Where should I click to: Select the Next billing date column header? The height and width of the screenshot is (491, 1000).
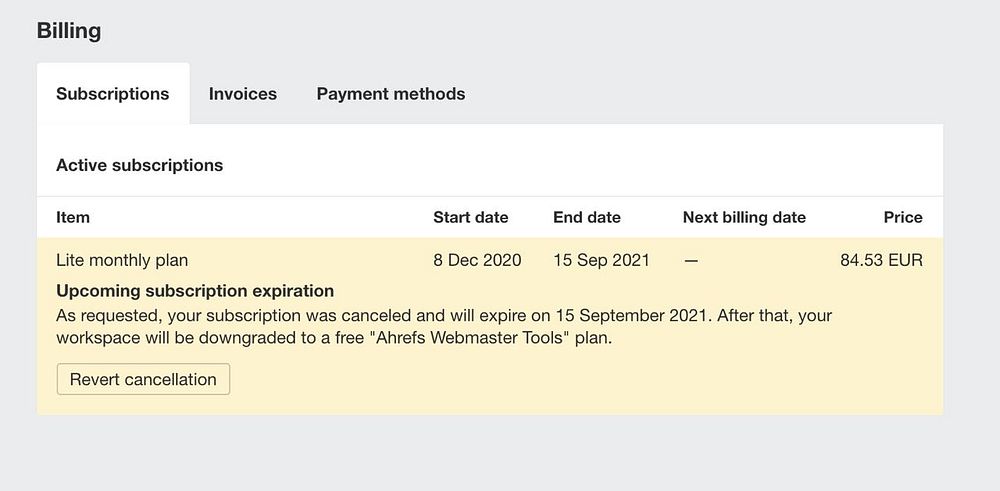tap(744, 217)
